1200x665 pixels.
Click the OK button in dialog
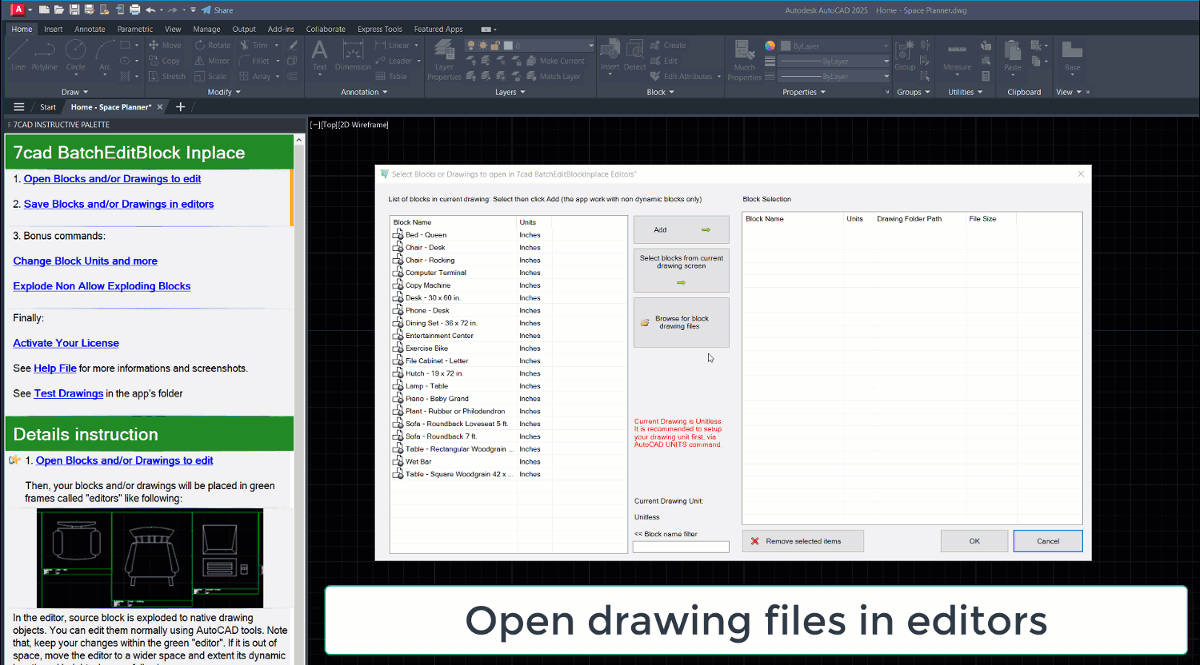pos(974,541)
